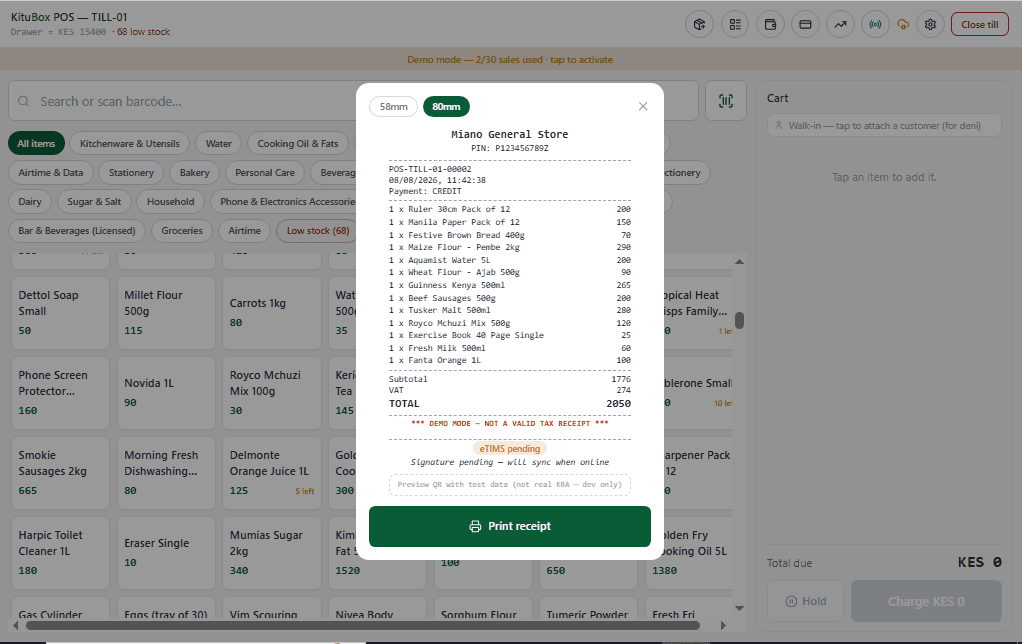1022x644 pixels.
Task: Select the Airtime category chip
Action: 244,231
